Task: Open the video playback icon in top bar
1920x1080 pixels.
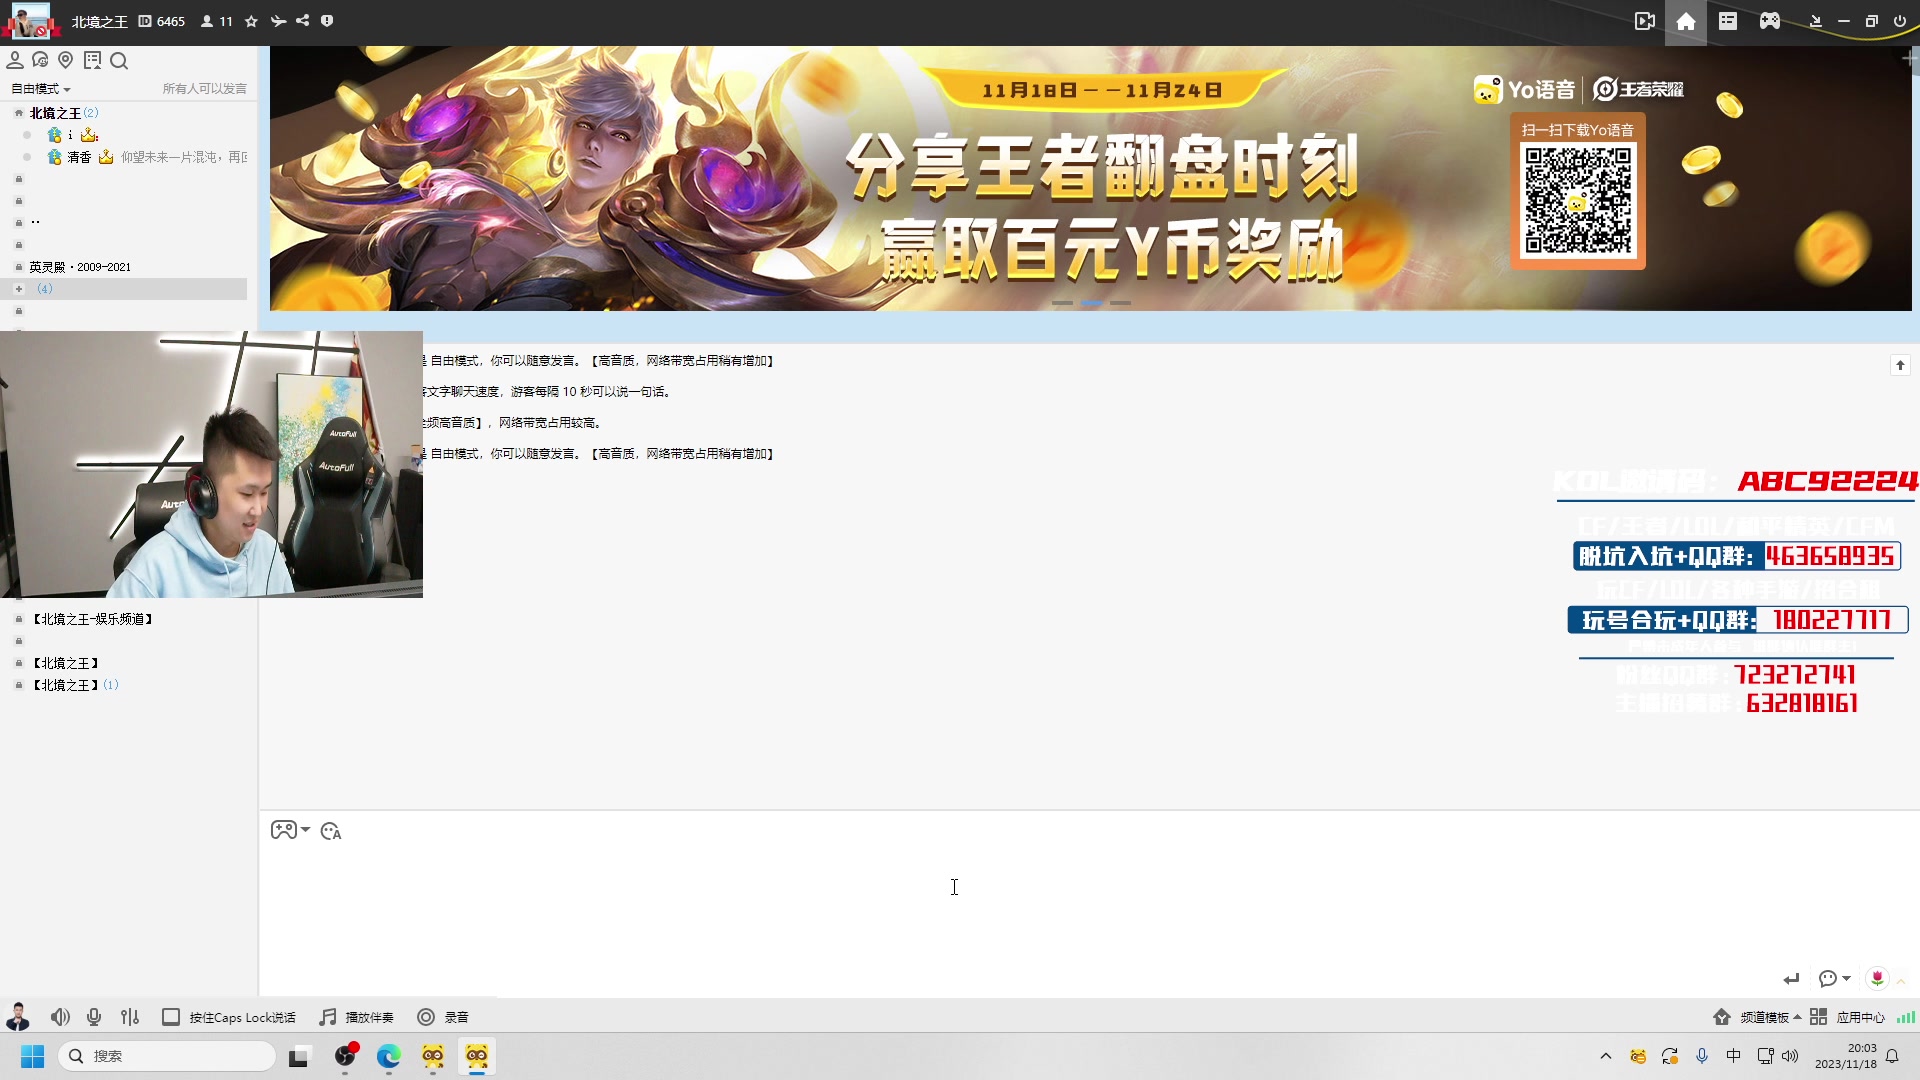Action: point(1645,21)
